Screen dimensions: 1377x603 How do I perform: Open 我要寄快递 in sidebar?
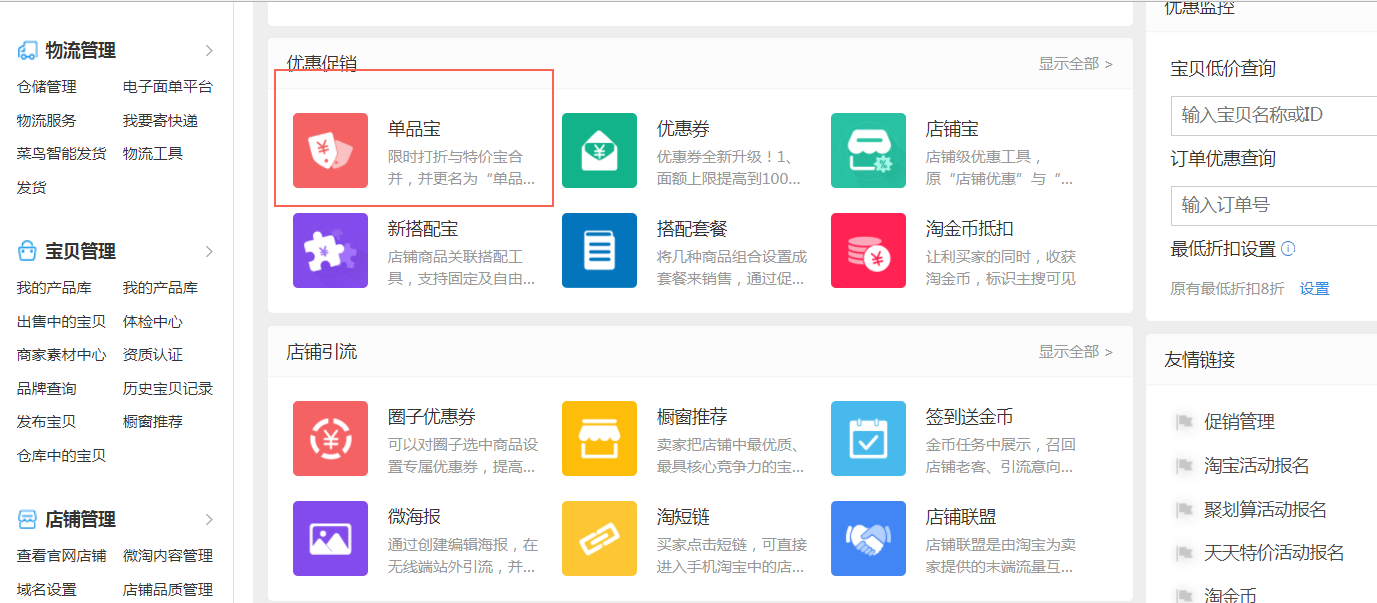[x=160, y=121]
